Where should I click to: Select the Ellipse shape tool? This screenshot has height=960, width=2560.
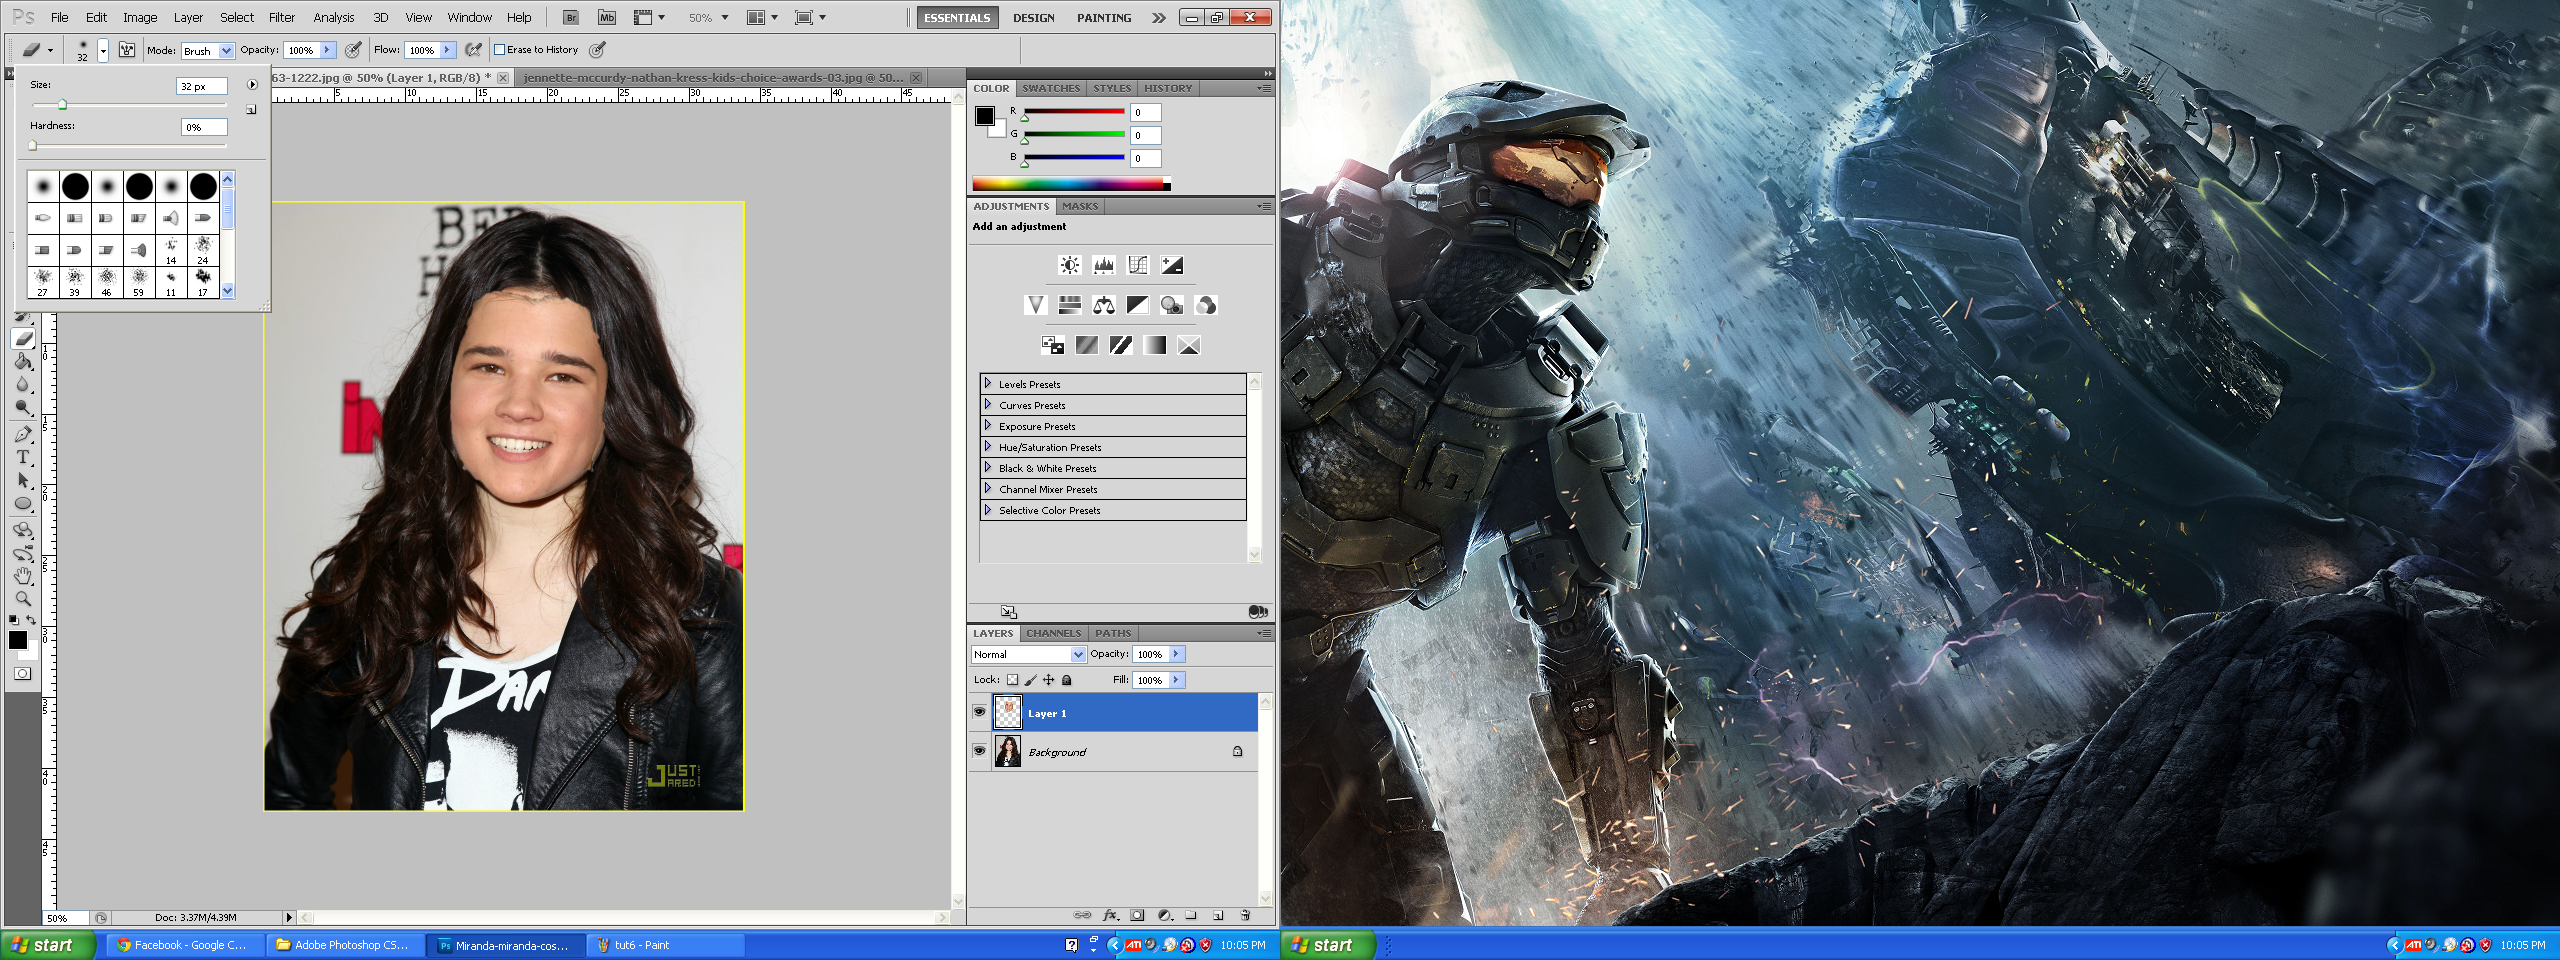23,504
